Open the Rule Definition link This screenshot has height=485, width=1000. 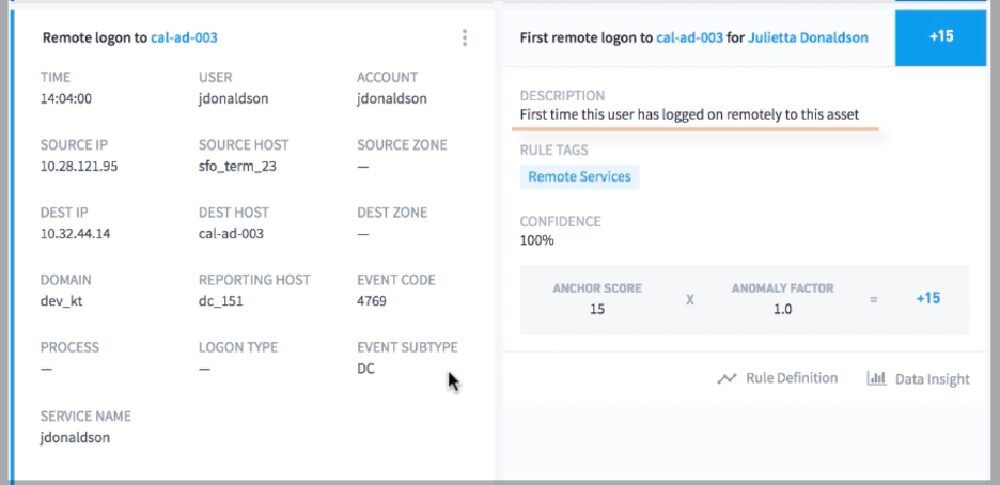click(x=791, y=378)
